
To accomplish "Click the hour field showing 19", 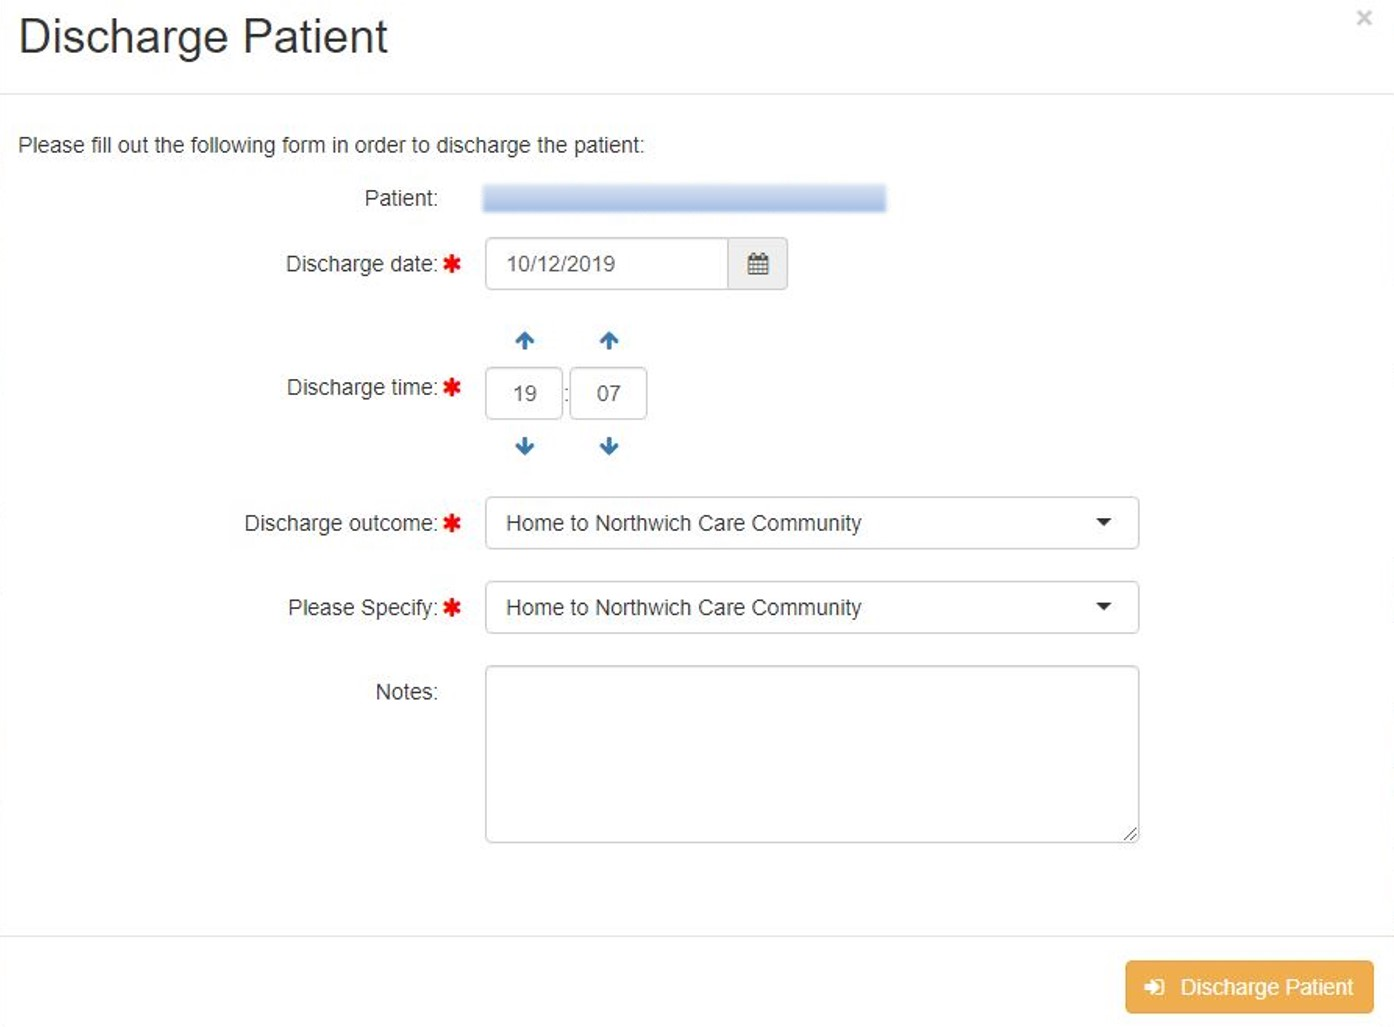I will pos(524,393).
